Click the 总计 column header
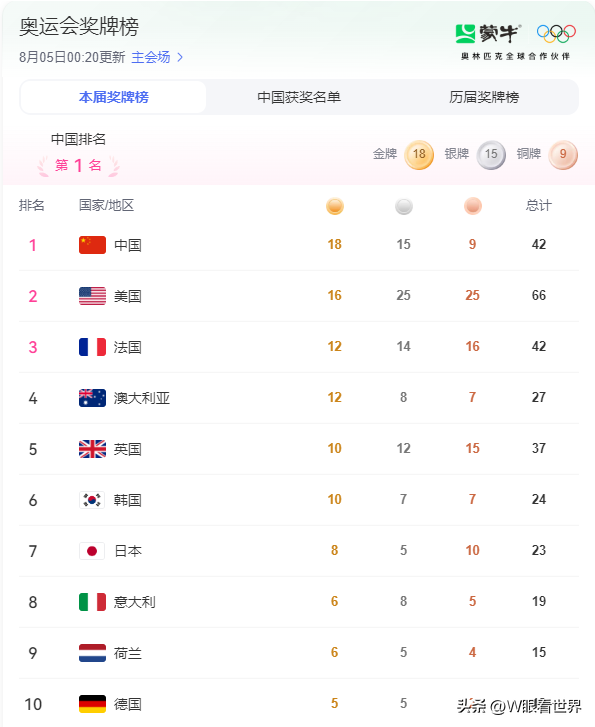Screen dimensions: 595x727 (x=539, y=205)
